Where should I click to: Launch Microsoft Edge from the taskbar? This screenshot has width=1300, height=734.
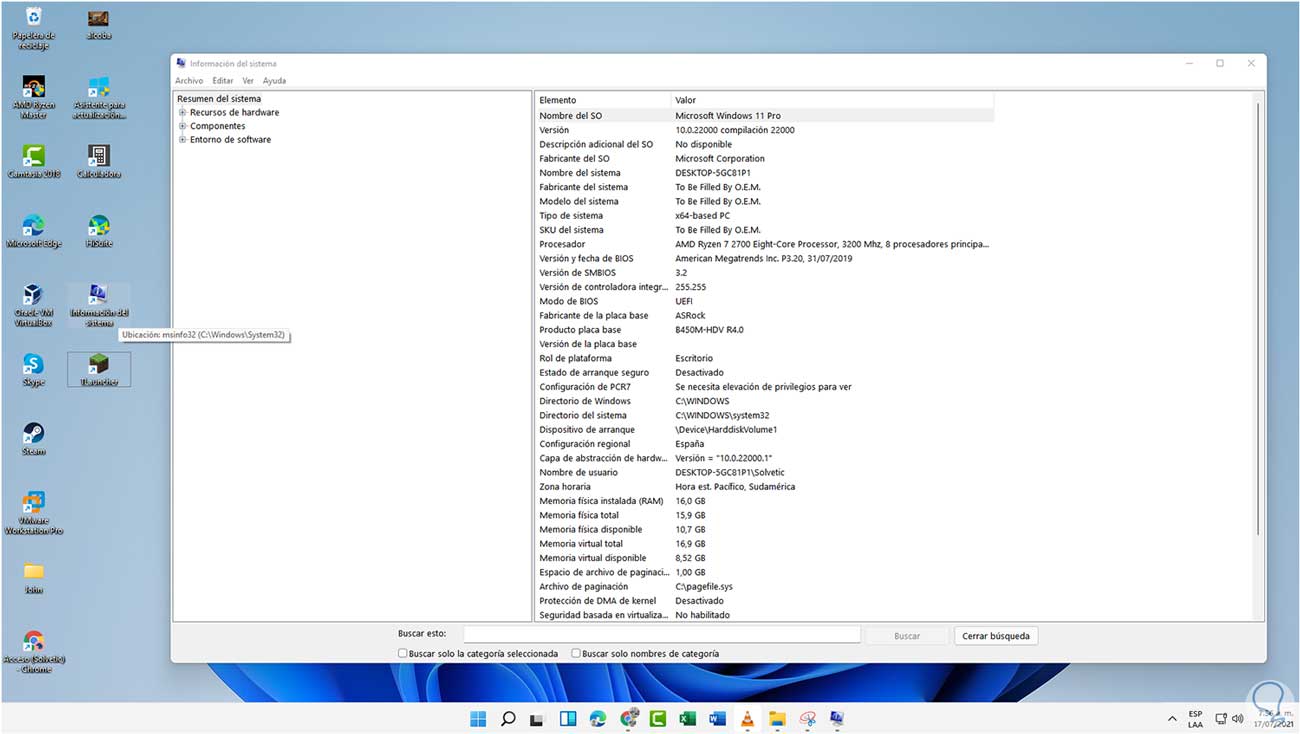(x=598, y=718)
